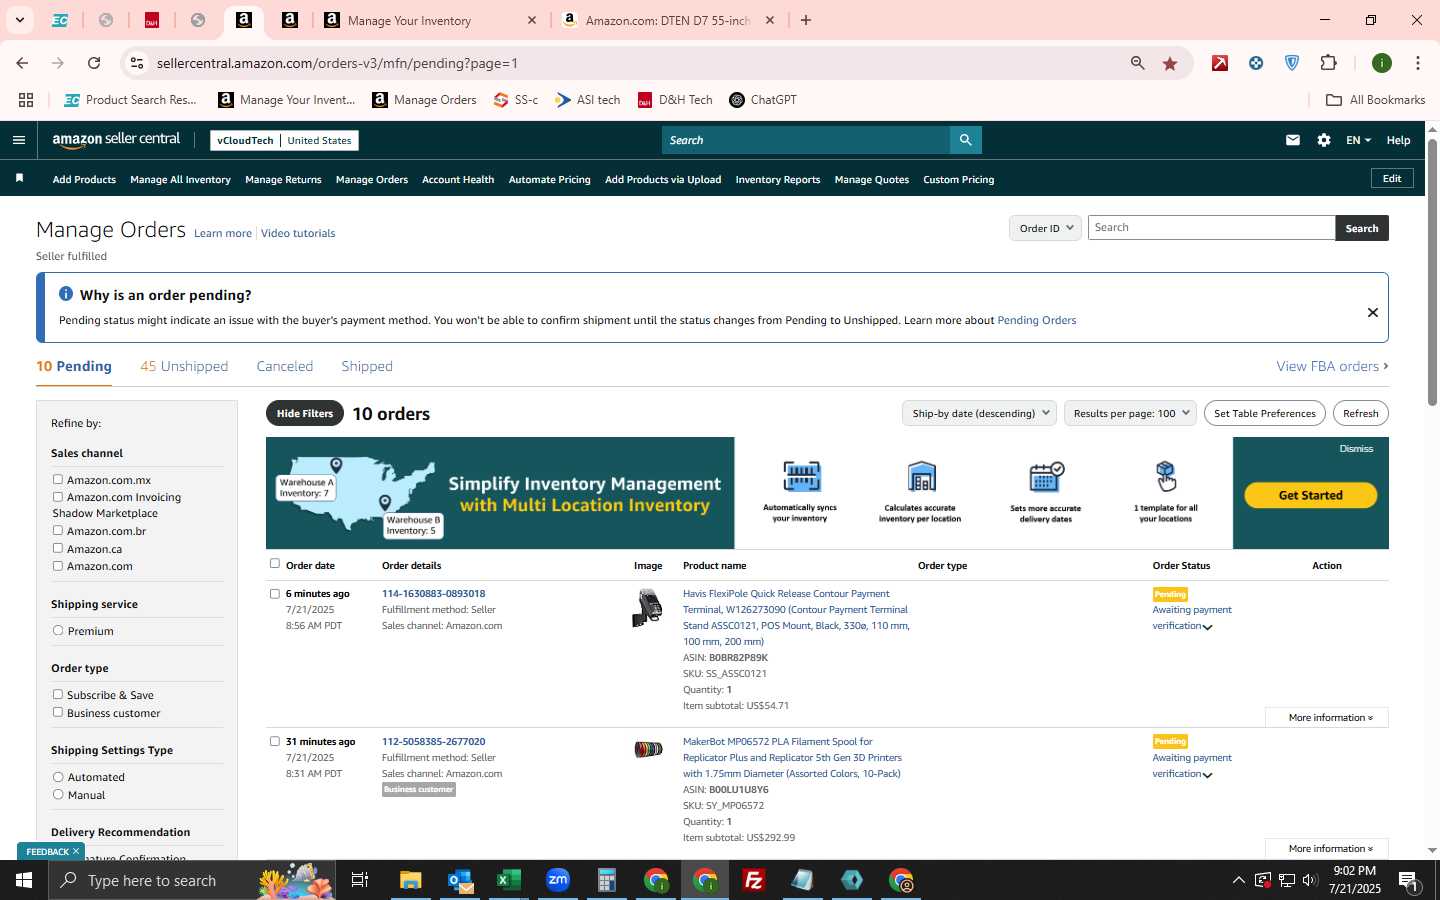Viewport: 1440px width, 900px height.
Task: Open the Chrome three-dot menu
Action: pyautogui.click(x=1417, y=63)
